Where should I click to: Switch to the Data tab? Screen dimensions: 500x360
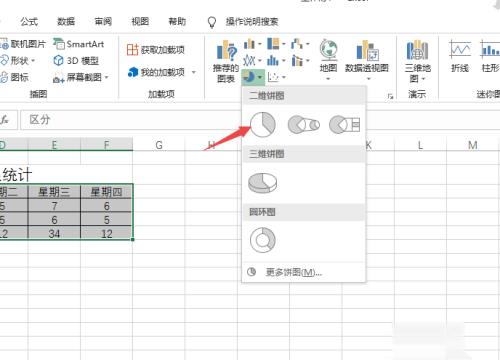pyautogui.click(x=66, y=22)
